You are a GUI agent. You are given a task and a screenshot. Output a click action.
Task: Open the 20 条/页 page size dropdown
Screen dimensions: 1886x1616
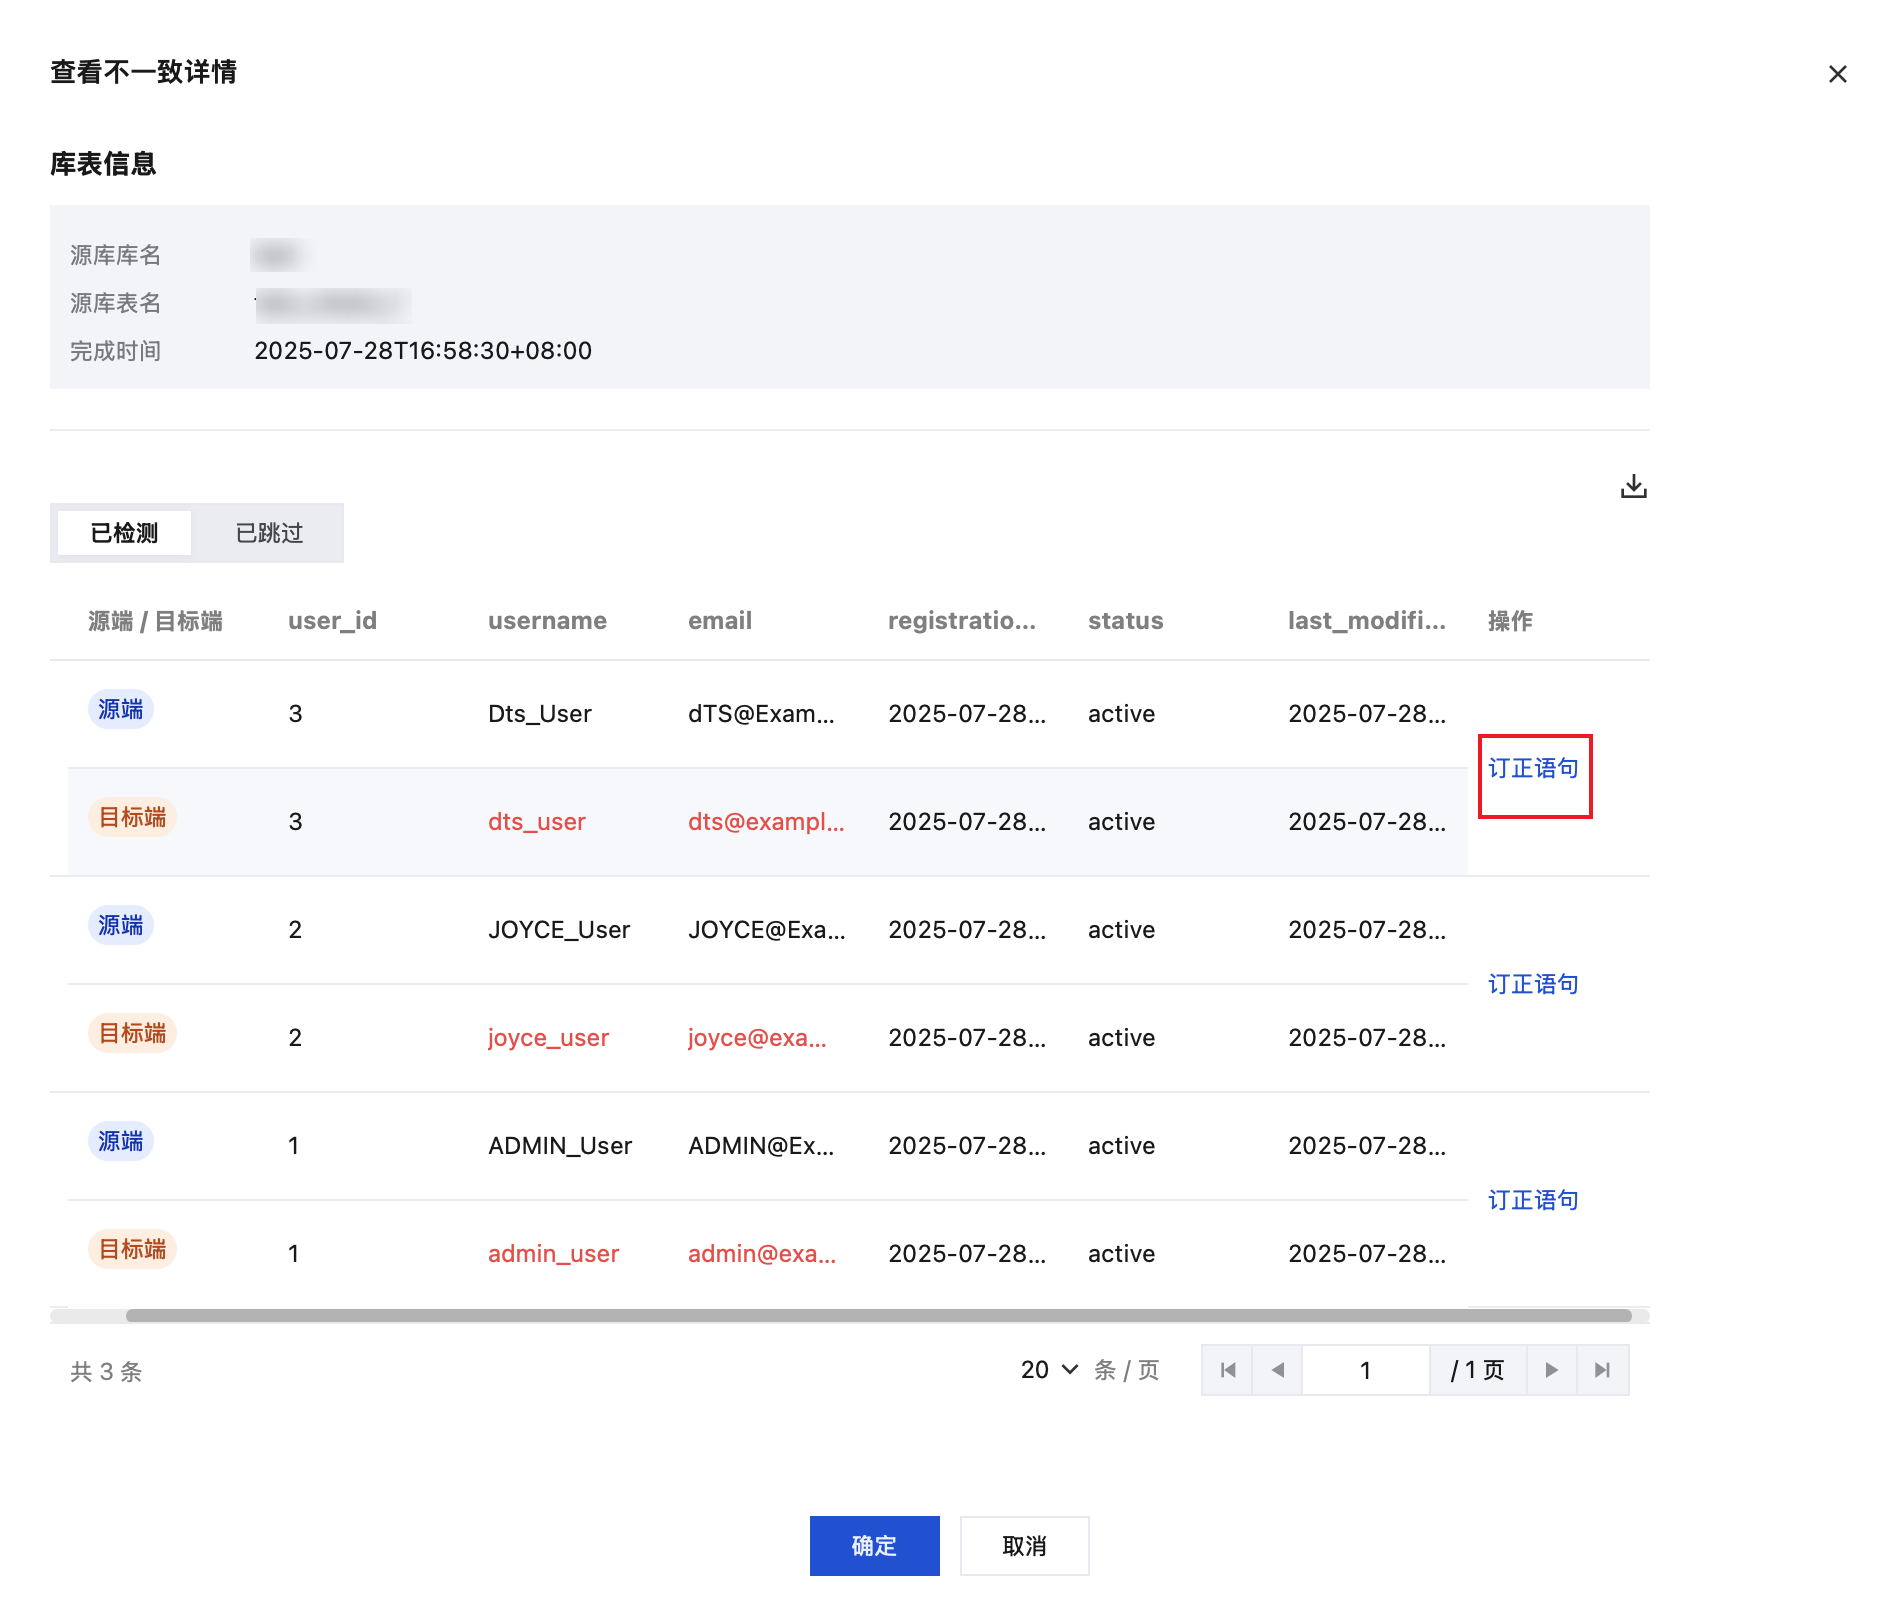[x=1049, y=1370]
